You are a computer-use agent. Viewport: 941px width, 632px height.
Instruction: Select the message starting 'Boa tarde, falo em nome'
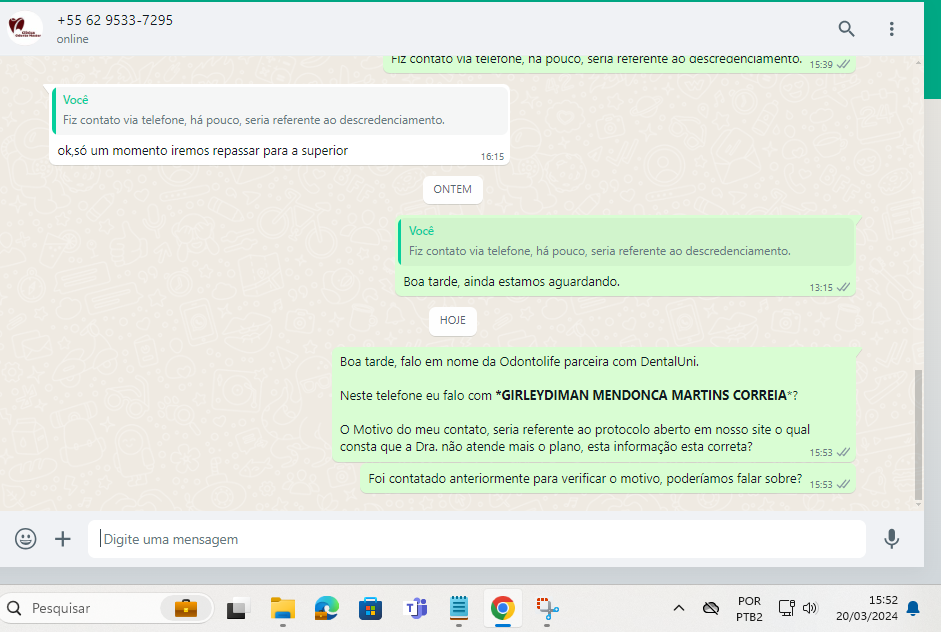point(594,405)
